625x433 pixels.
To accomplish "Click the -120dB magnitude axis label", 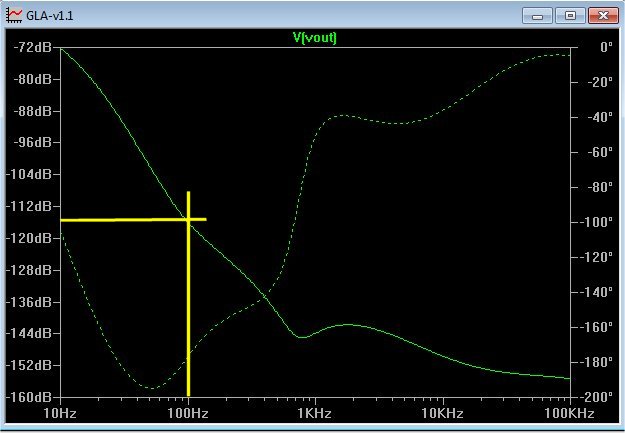I will pos(29,238).
